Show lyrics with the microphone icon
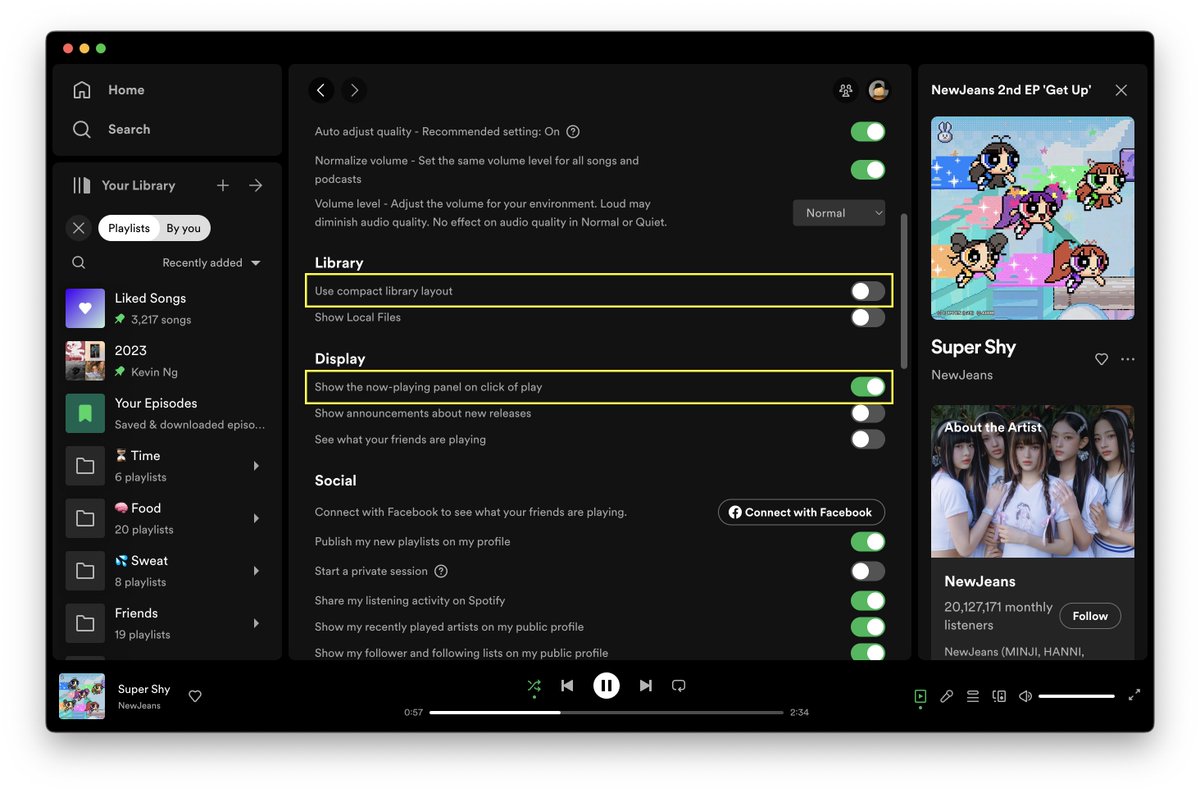1200x793 pixels. 946,696
